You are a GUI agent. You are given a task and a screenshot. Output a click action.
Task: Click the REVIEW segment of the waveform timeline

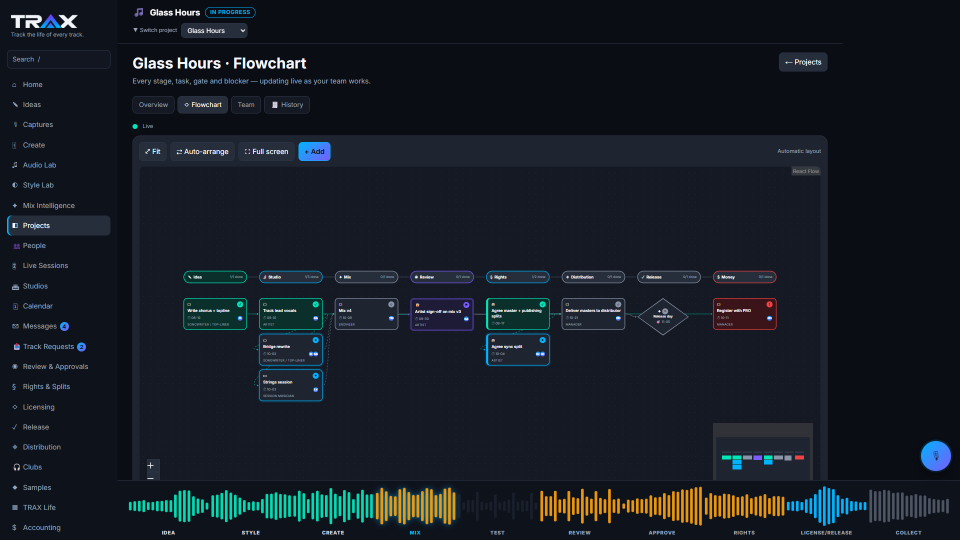pos(579,507)
